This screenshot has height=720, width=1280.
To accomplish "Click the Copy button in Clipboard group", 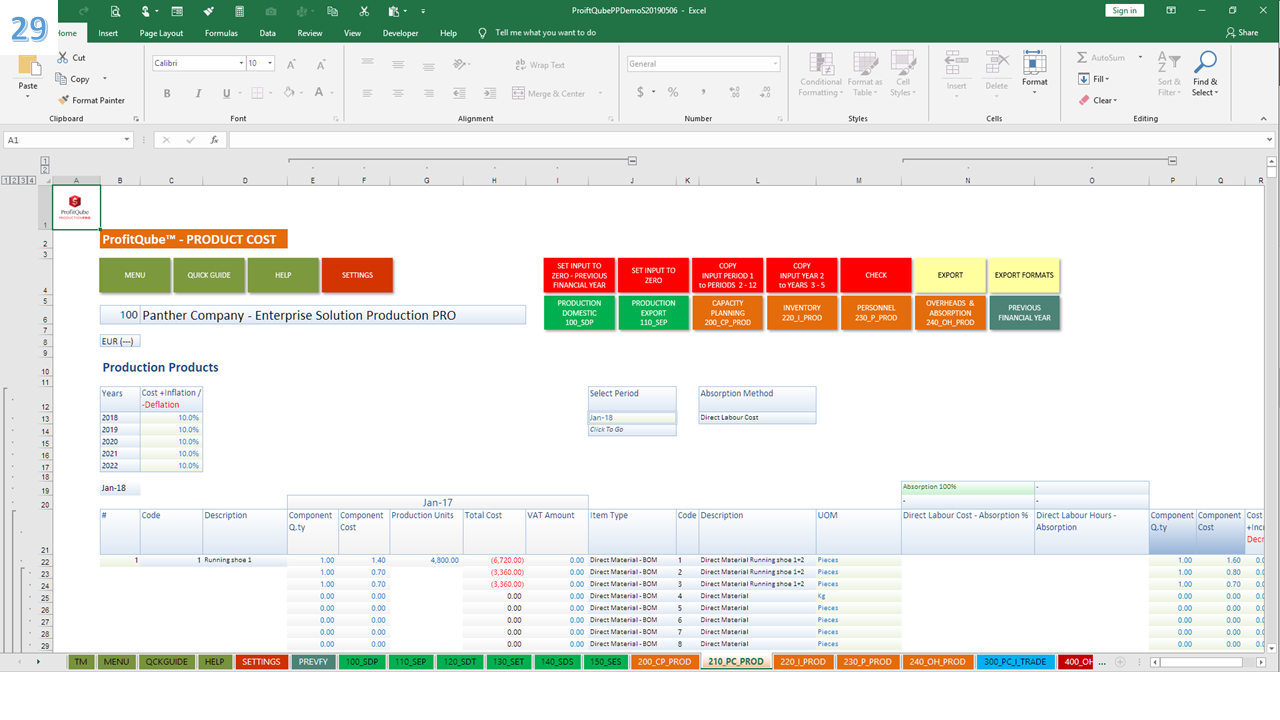I will coord(74,79).
